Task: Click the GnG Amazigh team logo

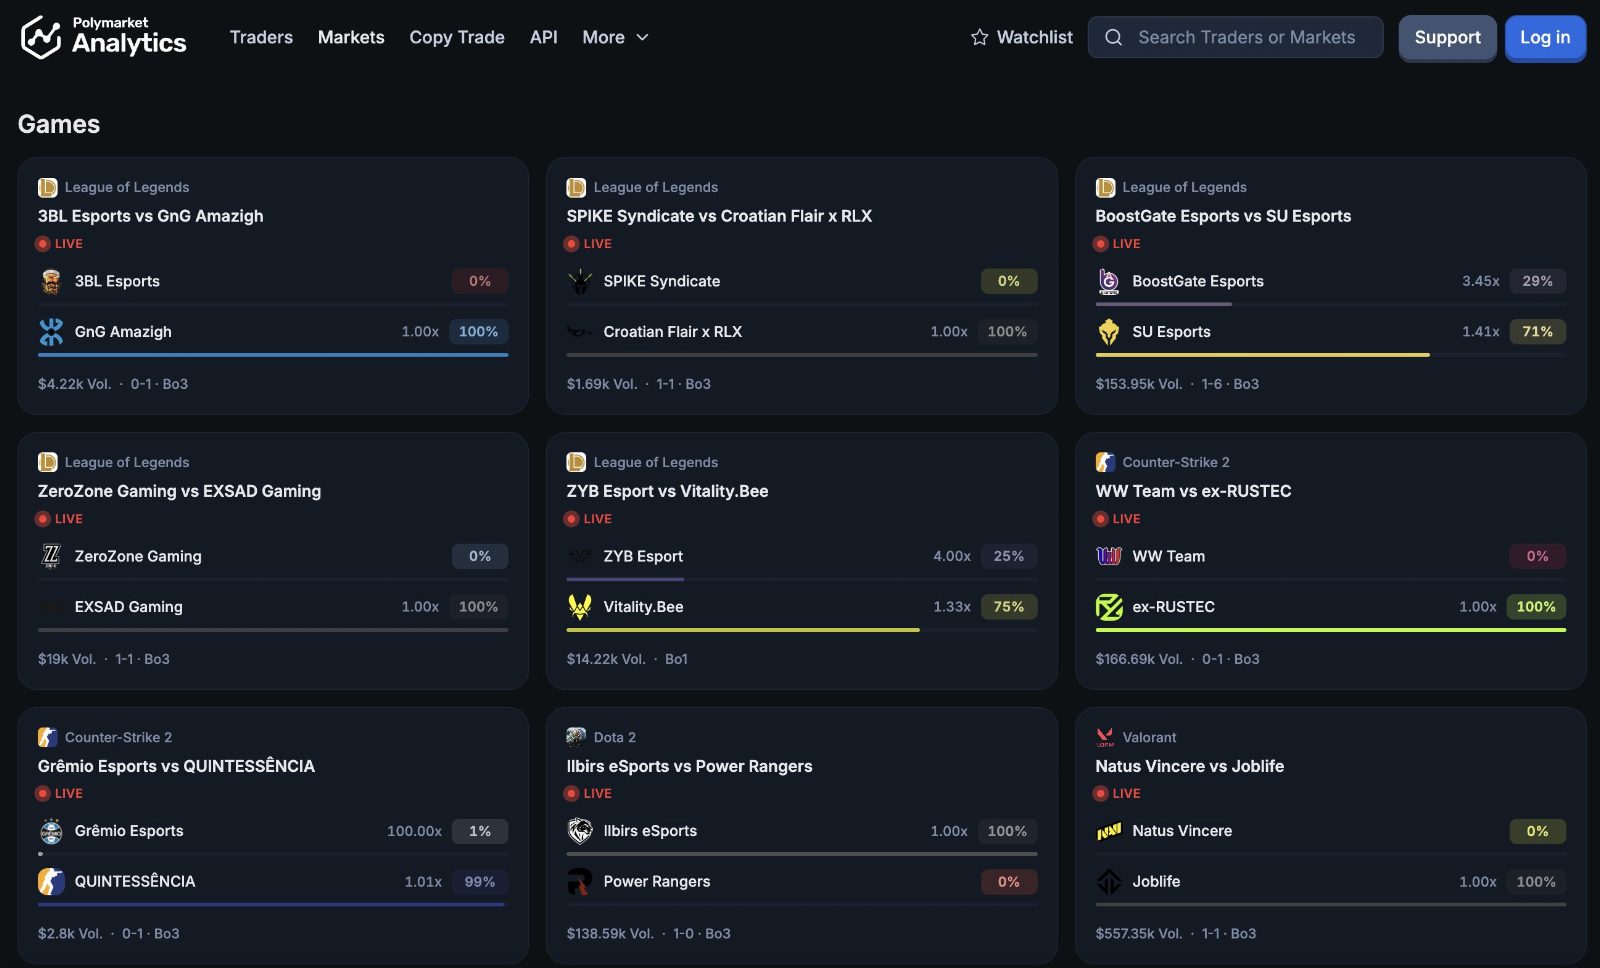Action: pyautogui.click(x=51, y=331)
